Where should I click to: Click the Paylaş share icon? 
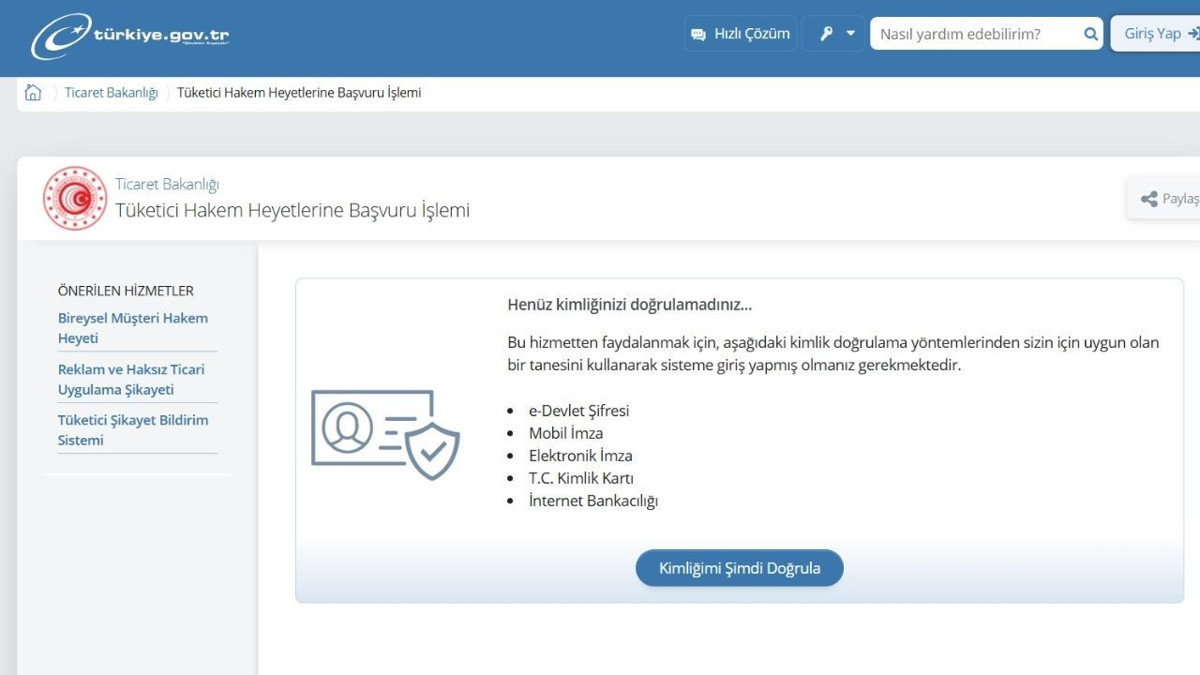1149,199
